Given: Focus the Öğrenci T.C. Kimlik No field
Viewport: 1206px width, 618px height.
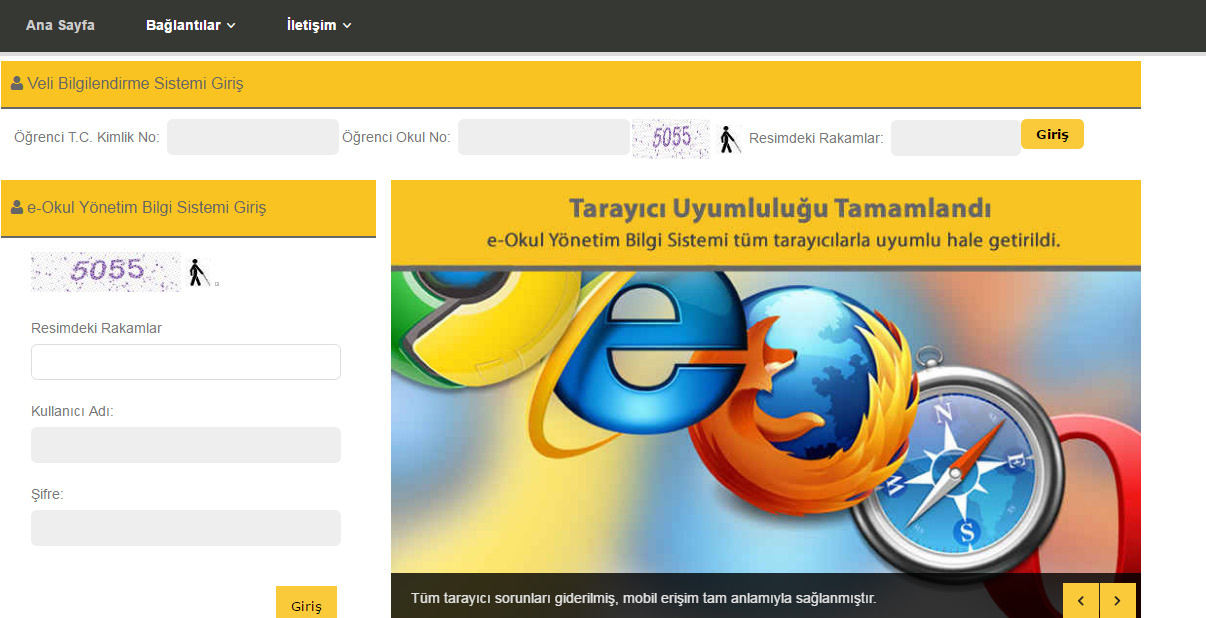Looking at the screenshot, I should (253, 137).
